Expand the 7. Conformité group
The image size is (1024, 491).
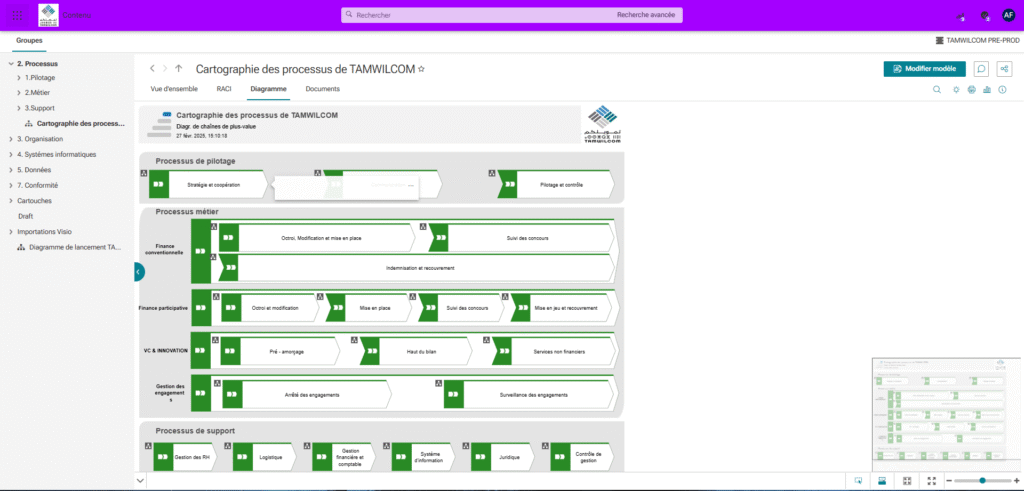coord(10,185)
